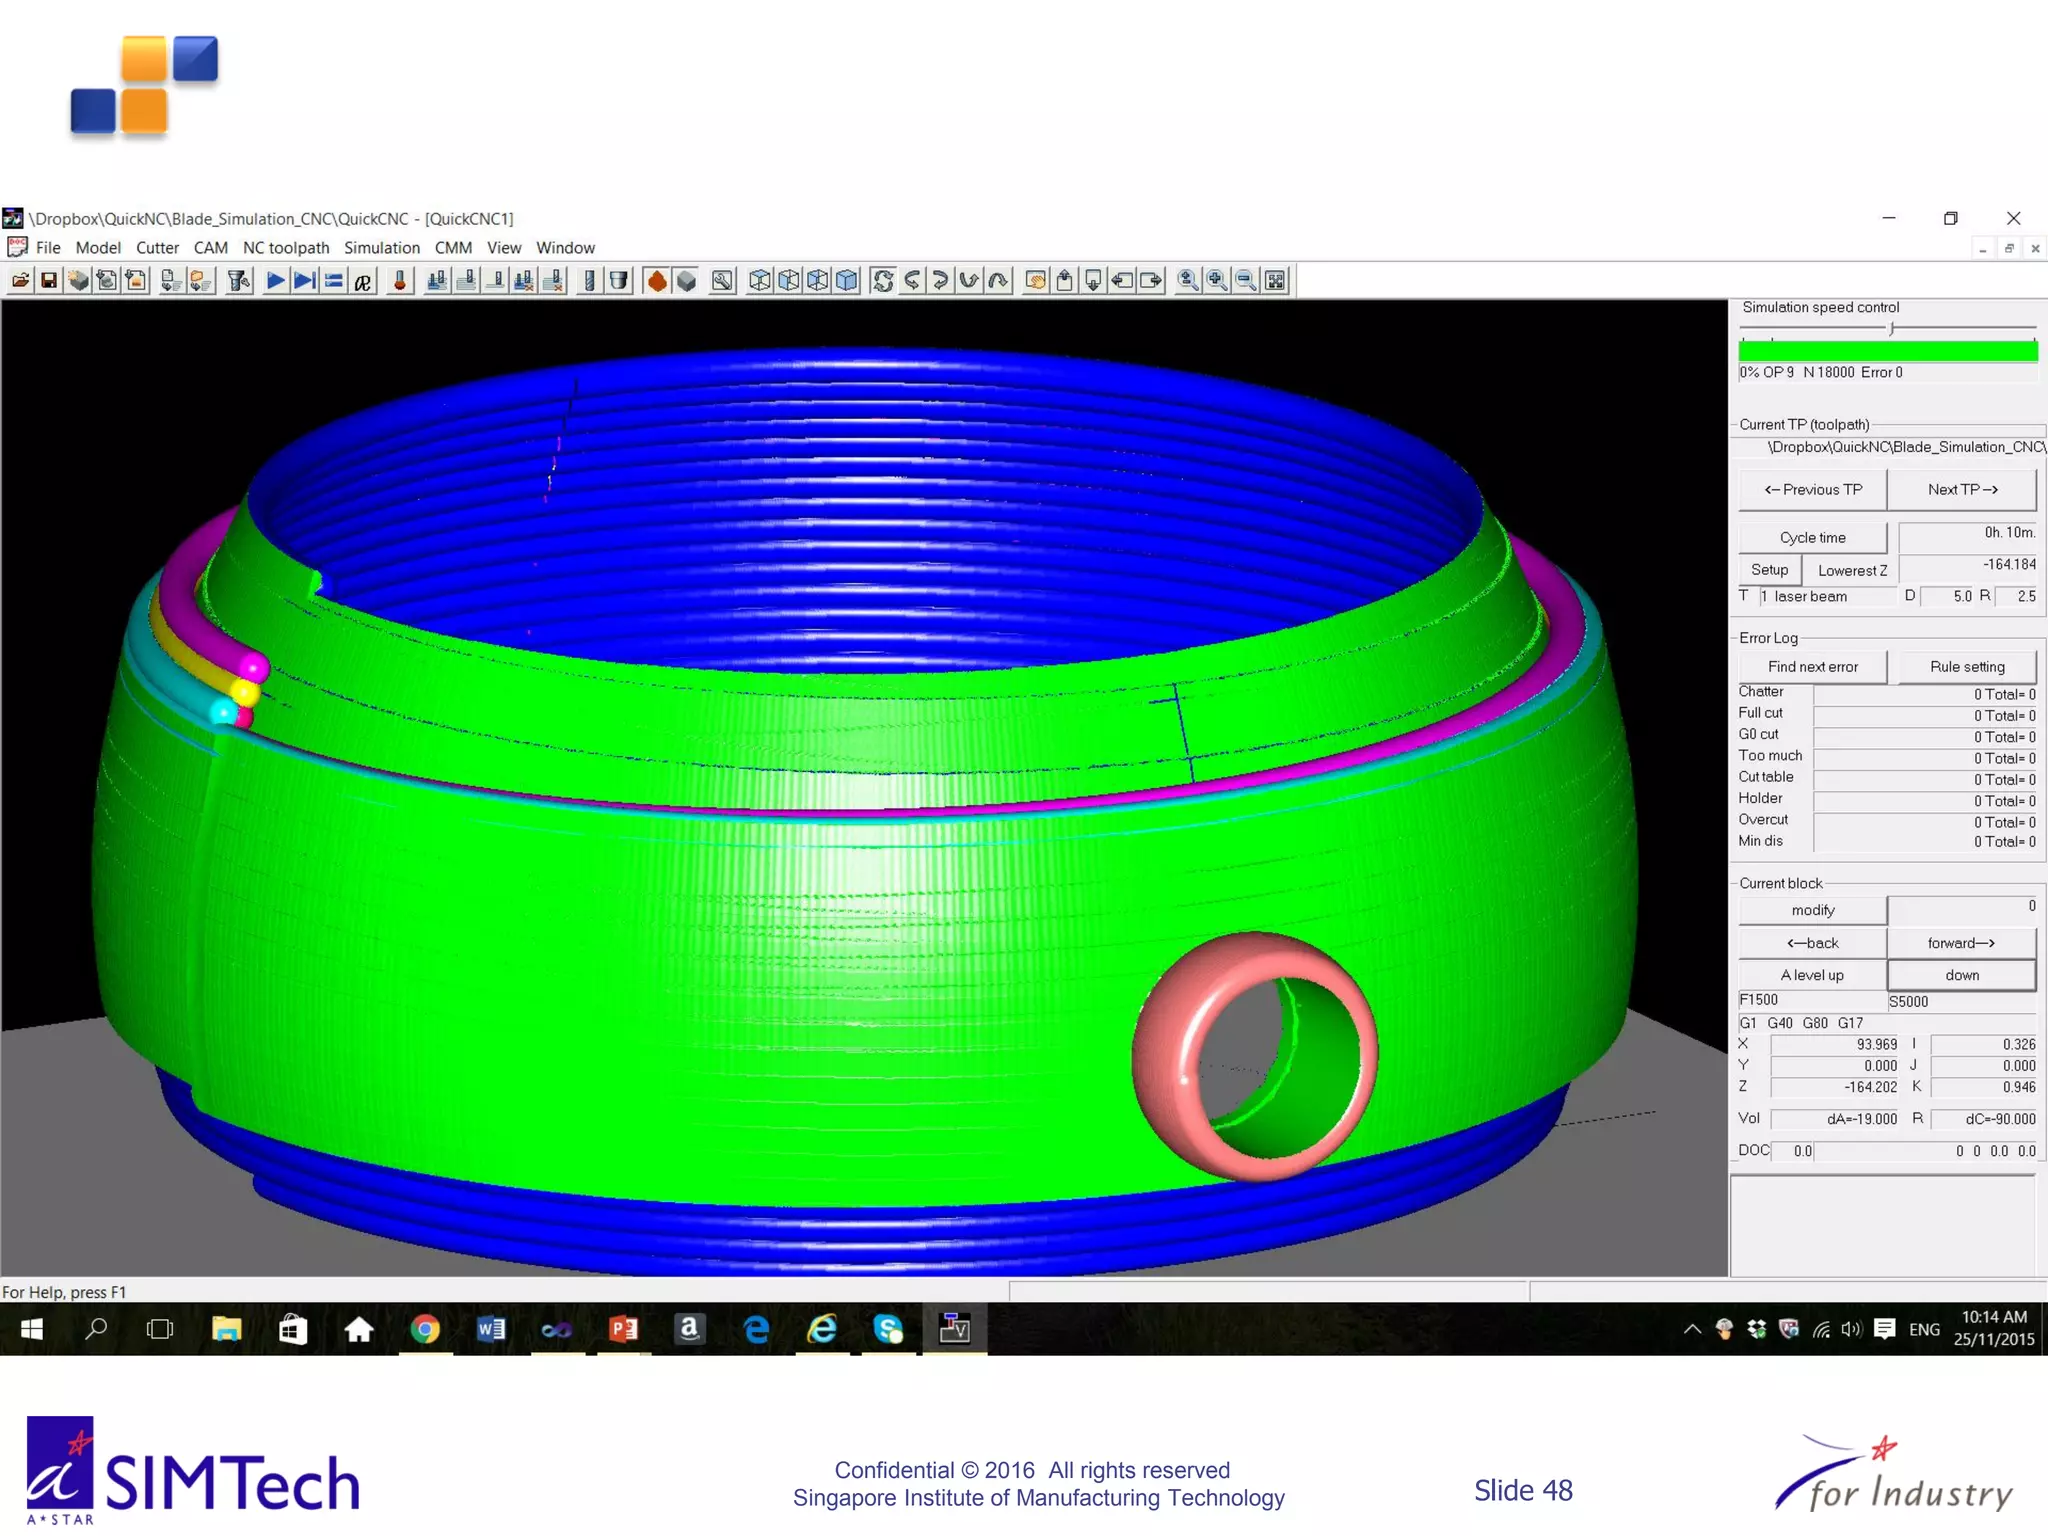This screenshot has height=1536, width=2048.
Task: Click the zoom-out magnifier icon
Action: click(x=1246, y=281)
